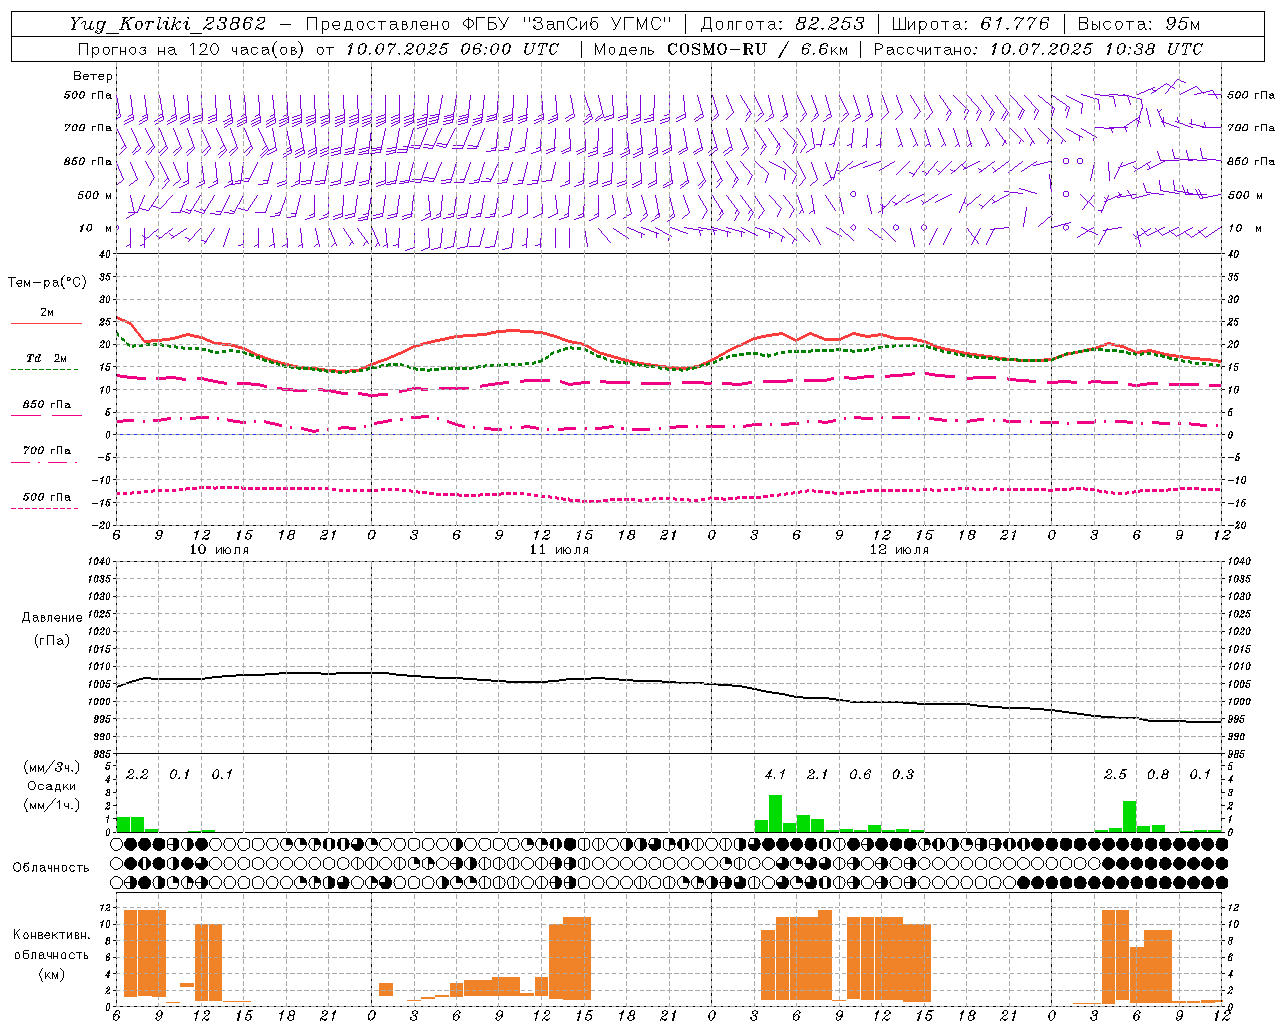This screenshot has height=1024, width=1280.
Task: Click the Td 2м dew point legend entry
Action: point(47,358)
